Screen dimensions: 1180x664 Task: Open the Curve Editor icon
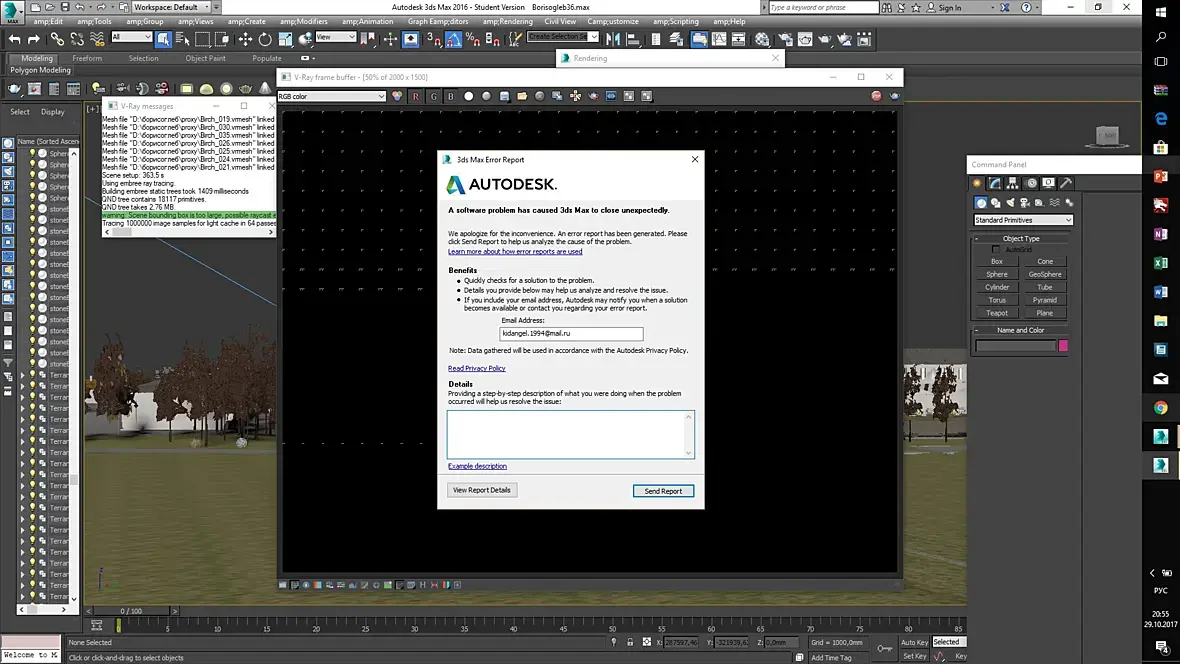(x=719, y=39)
